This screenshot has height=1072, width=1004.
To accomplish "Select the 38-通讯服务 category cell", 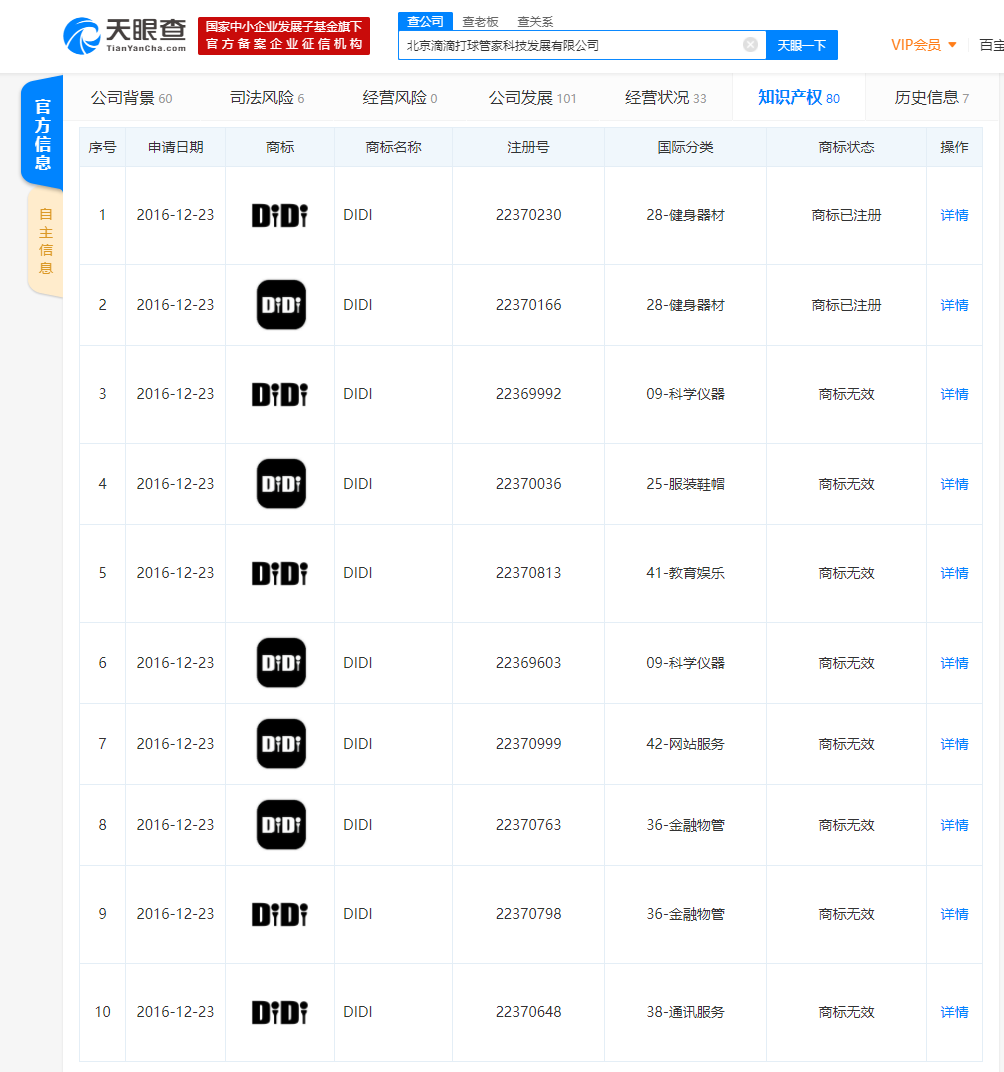I will (x=686, y=1012).
